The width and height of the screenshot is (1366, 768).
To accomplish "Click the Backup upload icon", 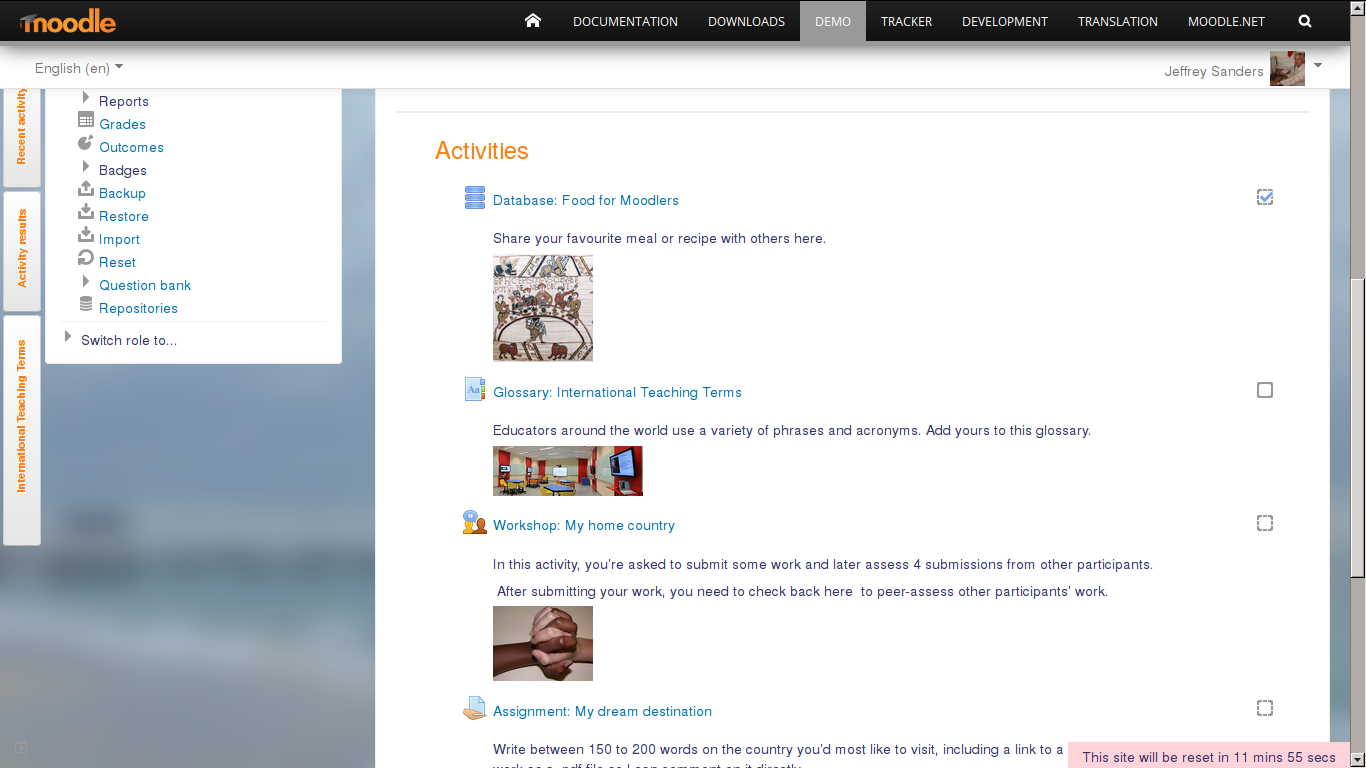I will point(86,189).
